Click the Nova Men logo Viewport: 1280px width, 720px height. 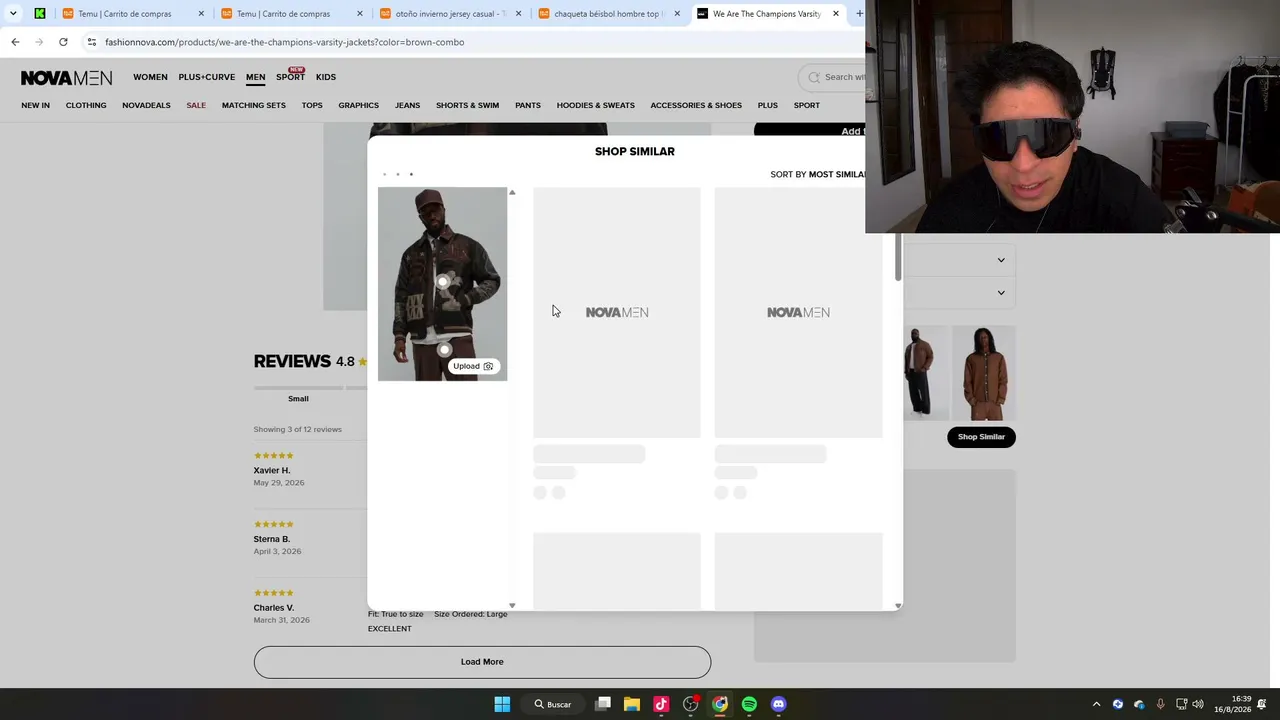(66, 78)
